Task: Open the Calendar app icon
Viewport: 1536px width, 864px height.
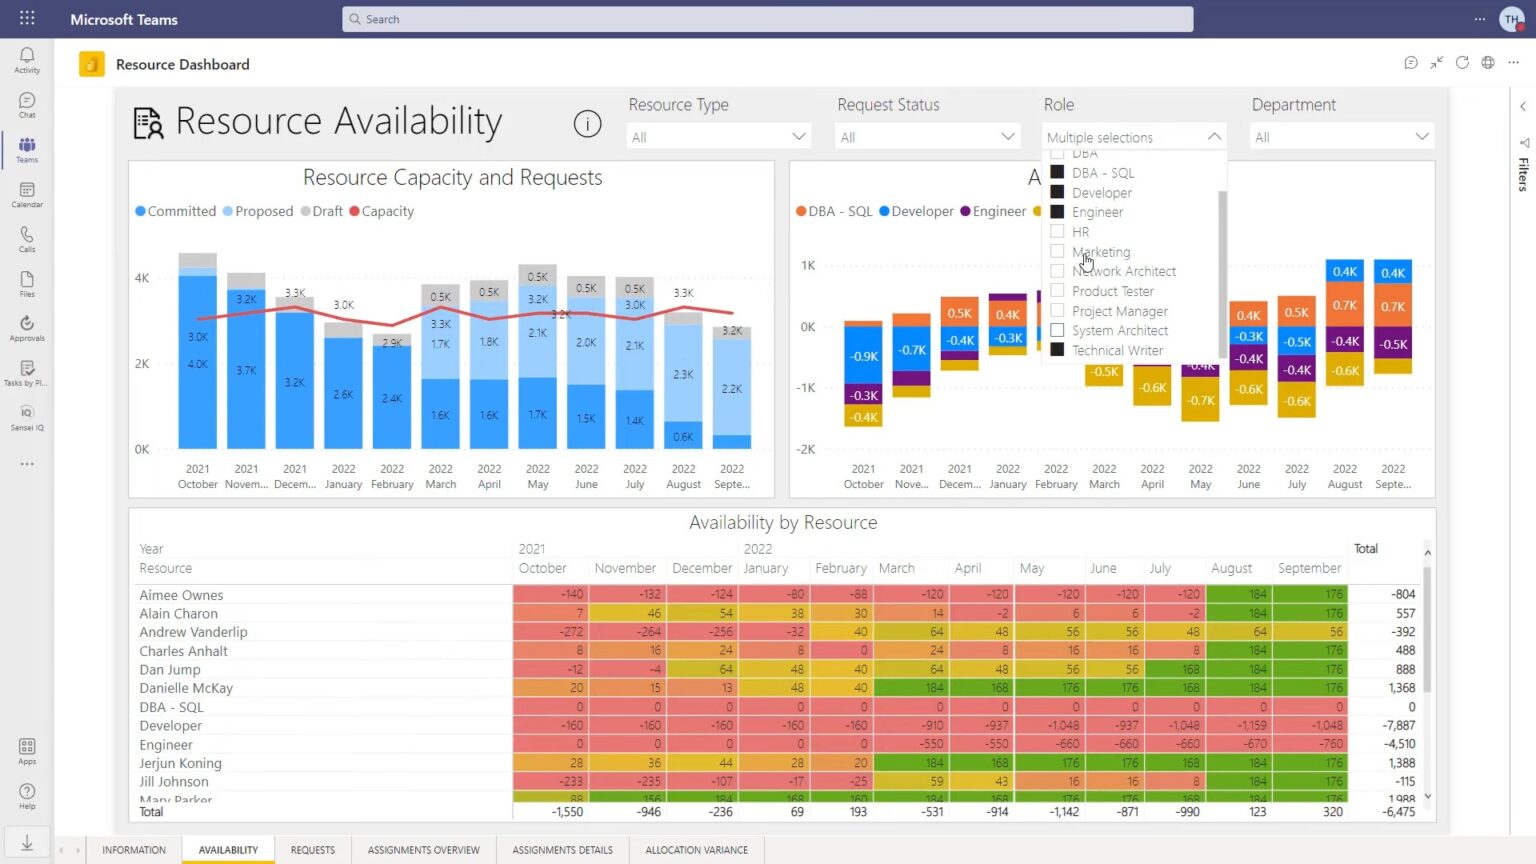Action: tap(27, 194)
